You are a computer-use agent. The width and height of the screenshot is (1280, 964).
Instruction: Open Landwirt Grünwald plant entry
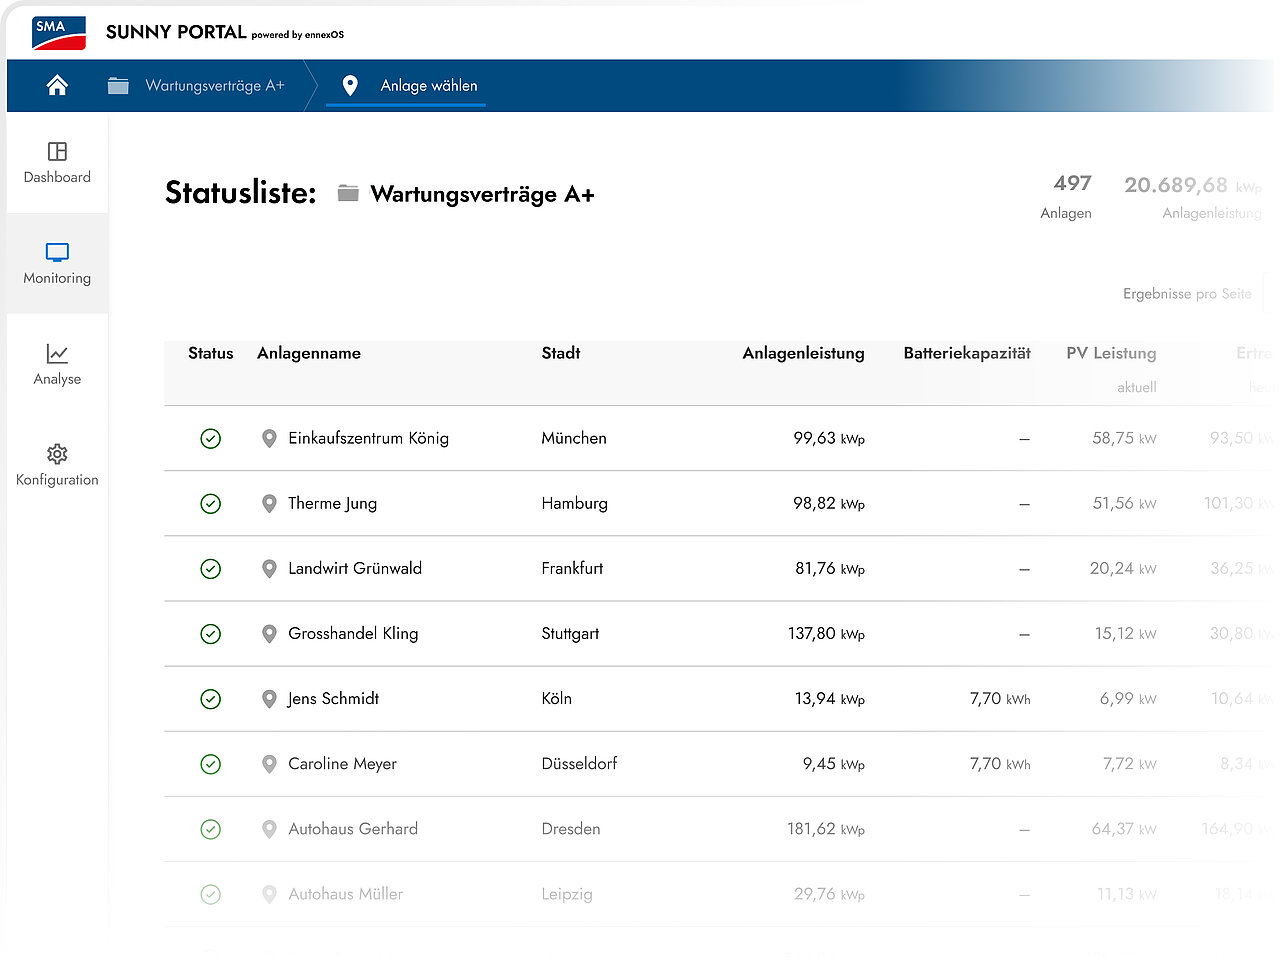coord(355,568)
